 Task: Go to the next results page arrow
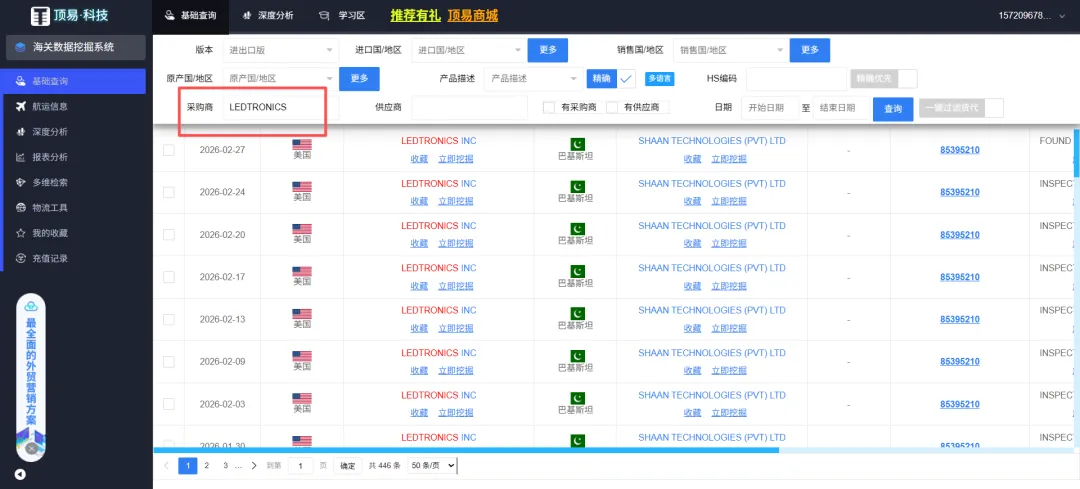click(x=254, y=466)
